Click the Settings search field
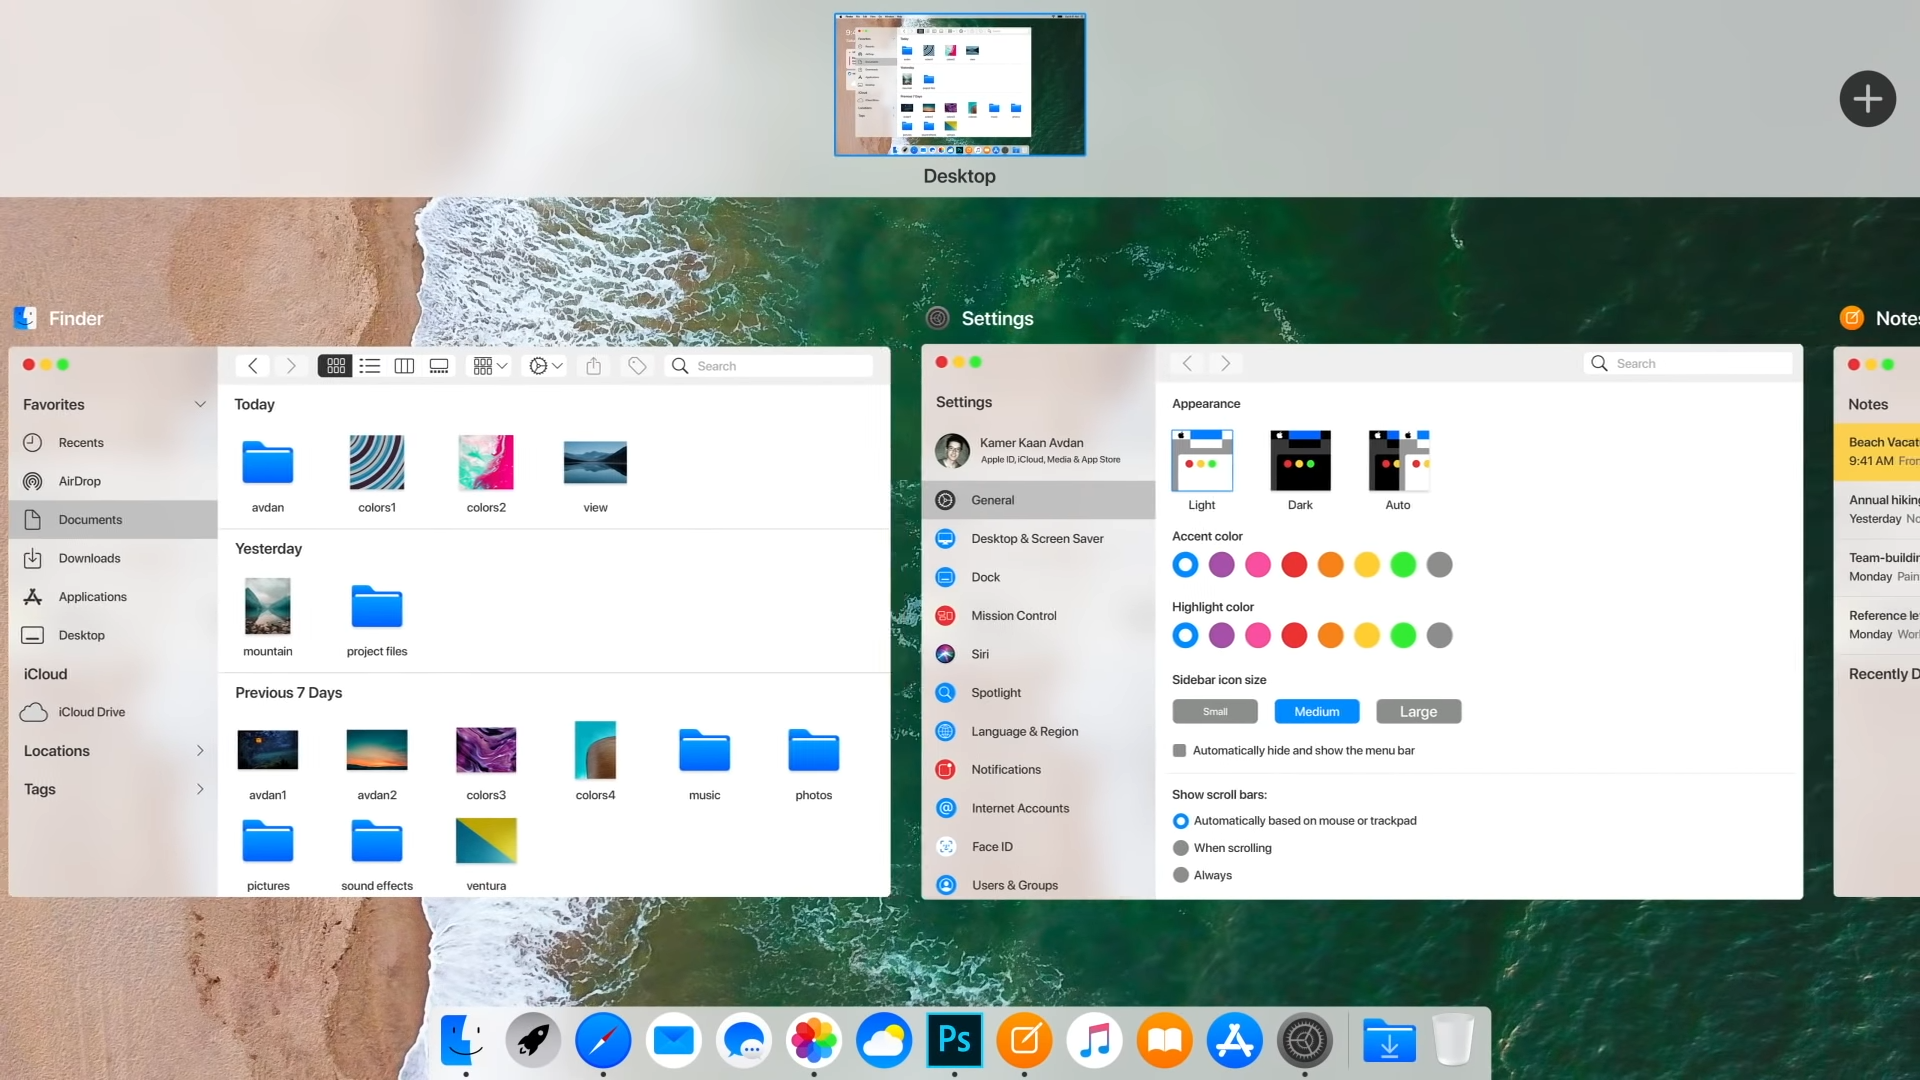 [x=1688, y=363]
